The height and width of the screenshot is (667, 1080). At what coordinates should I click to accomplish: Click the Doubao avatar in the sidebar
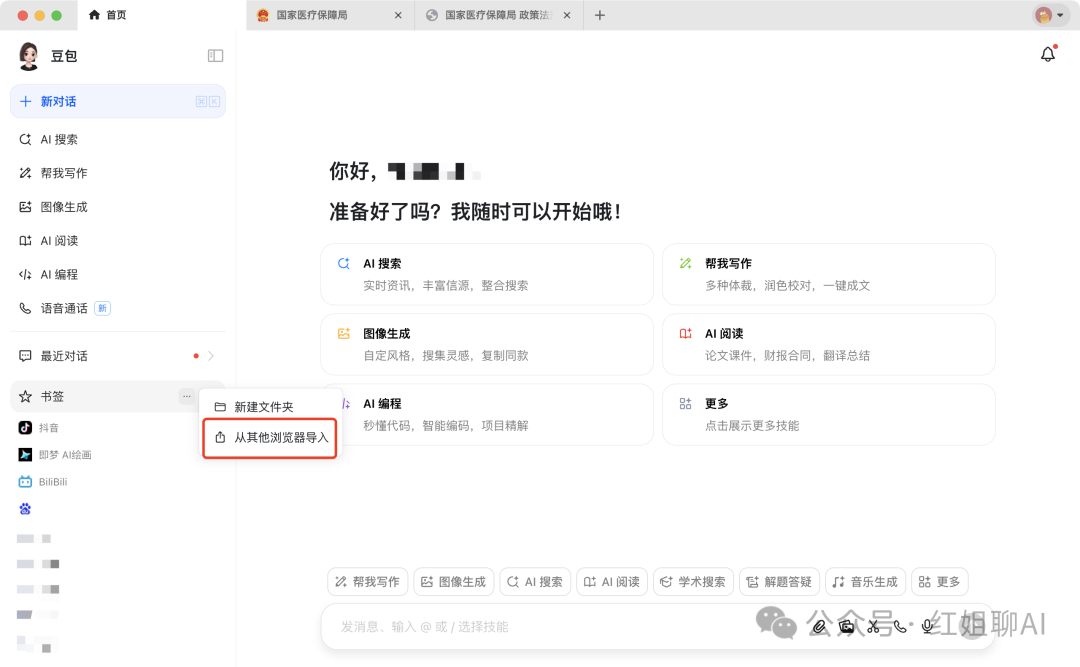[28, 56]
